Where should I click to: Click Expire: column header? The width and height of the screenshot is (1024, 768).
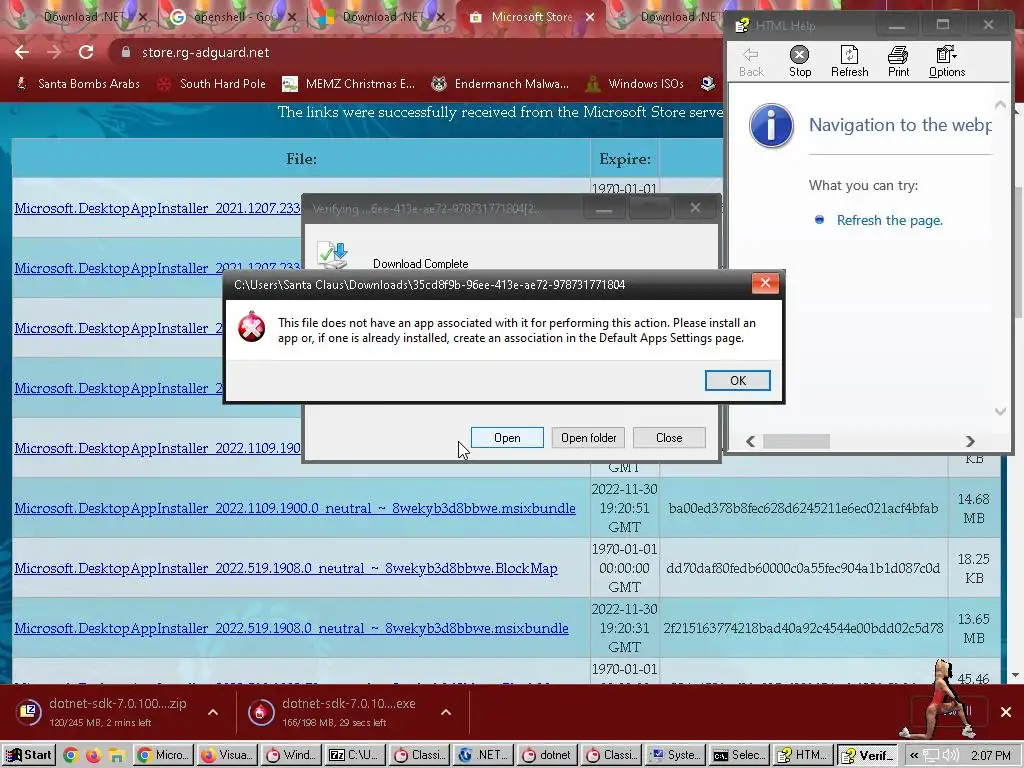[x=625, y=159]
